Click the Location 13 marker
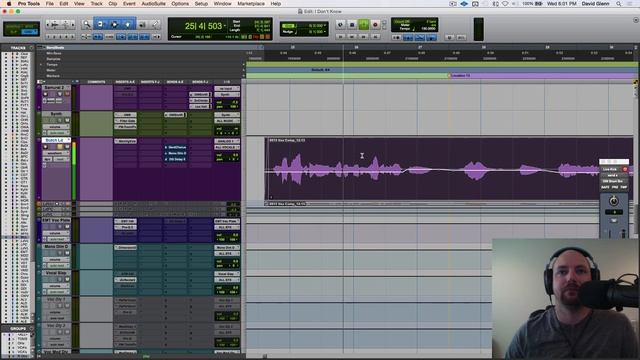640x360 pixels. click(x=460, y=76)
